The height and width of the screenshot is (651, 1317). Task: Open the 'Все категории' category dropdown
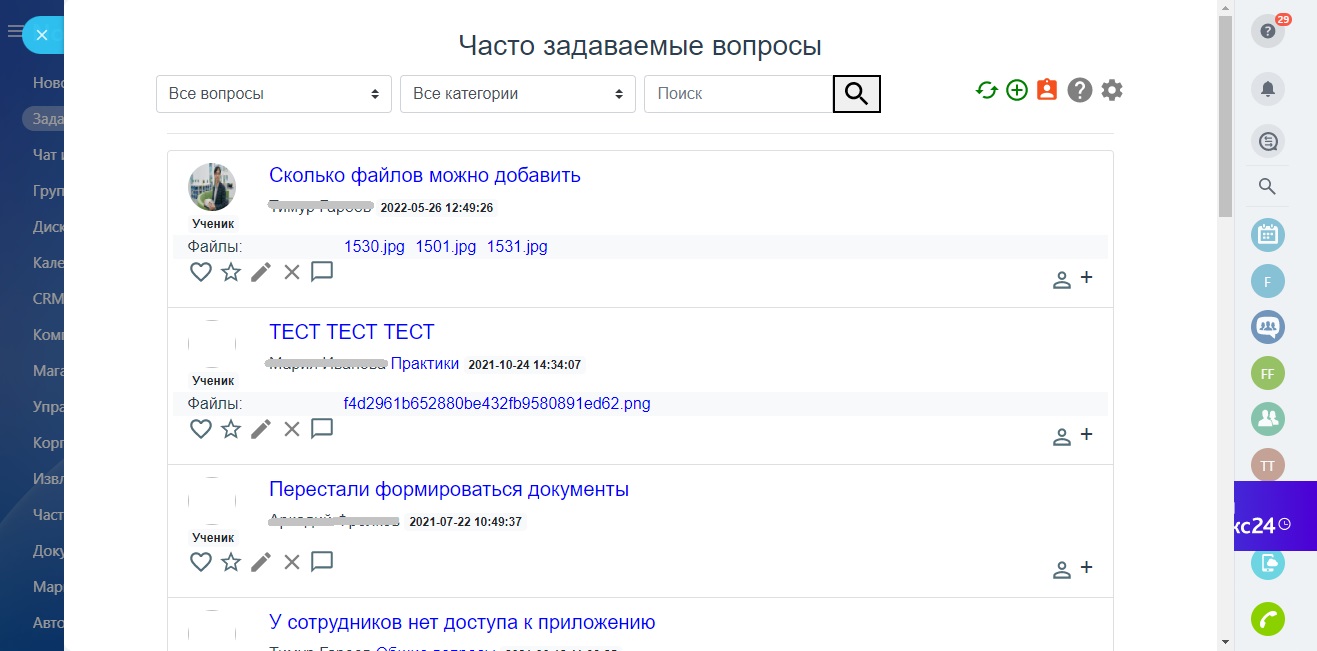(x=517, y=94)
